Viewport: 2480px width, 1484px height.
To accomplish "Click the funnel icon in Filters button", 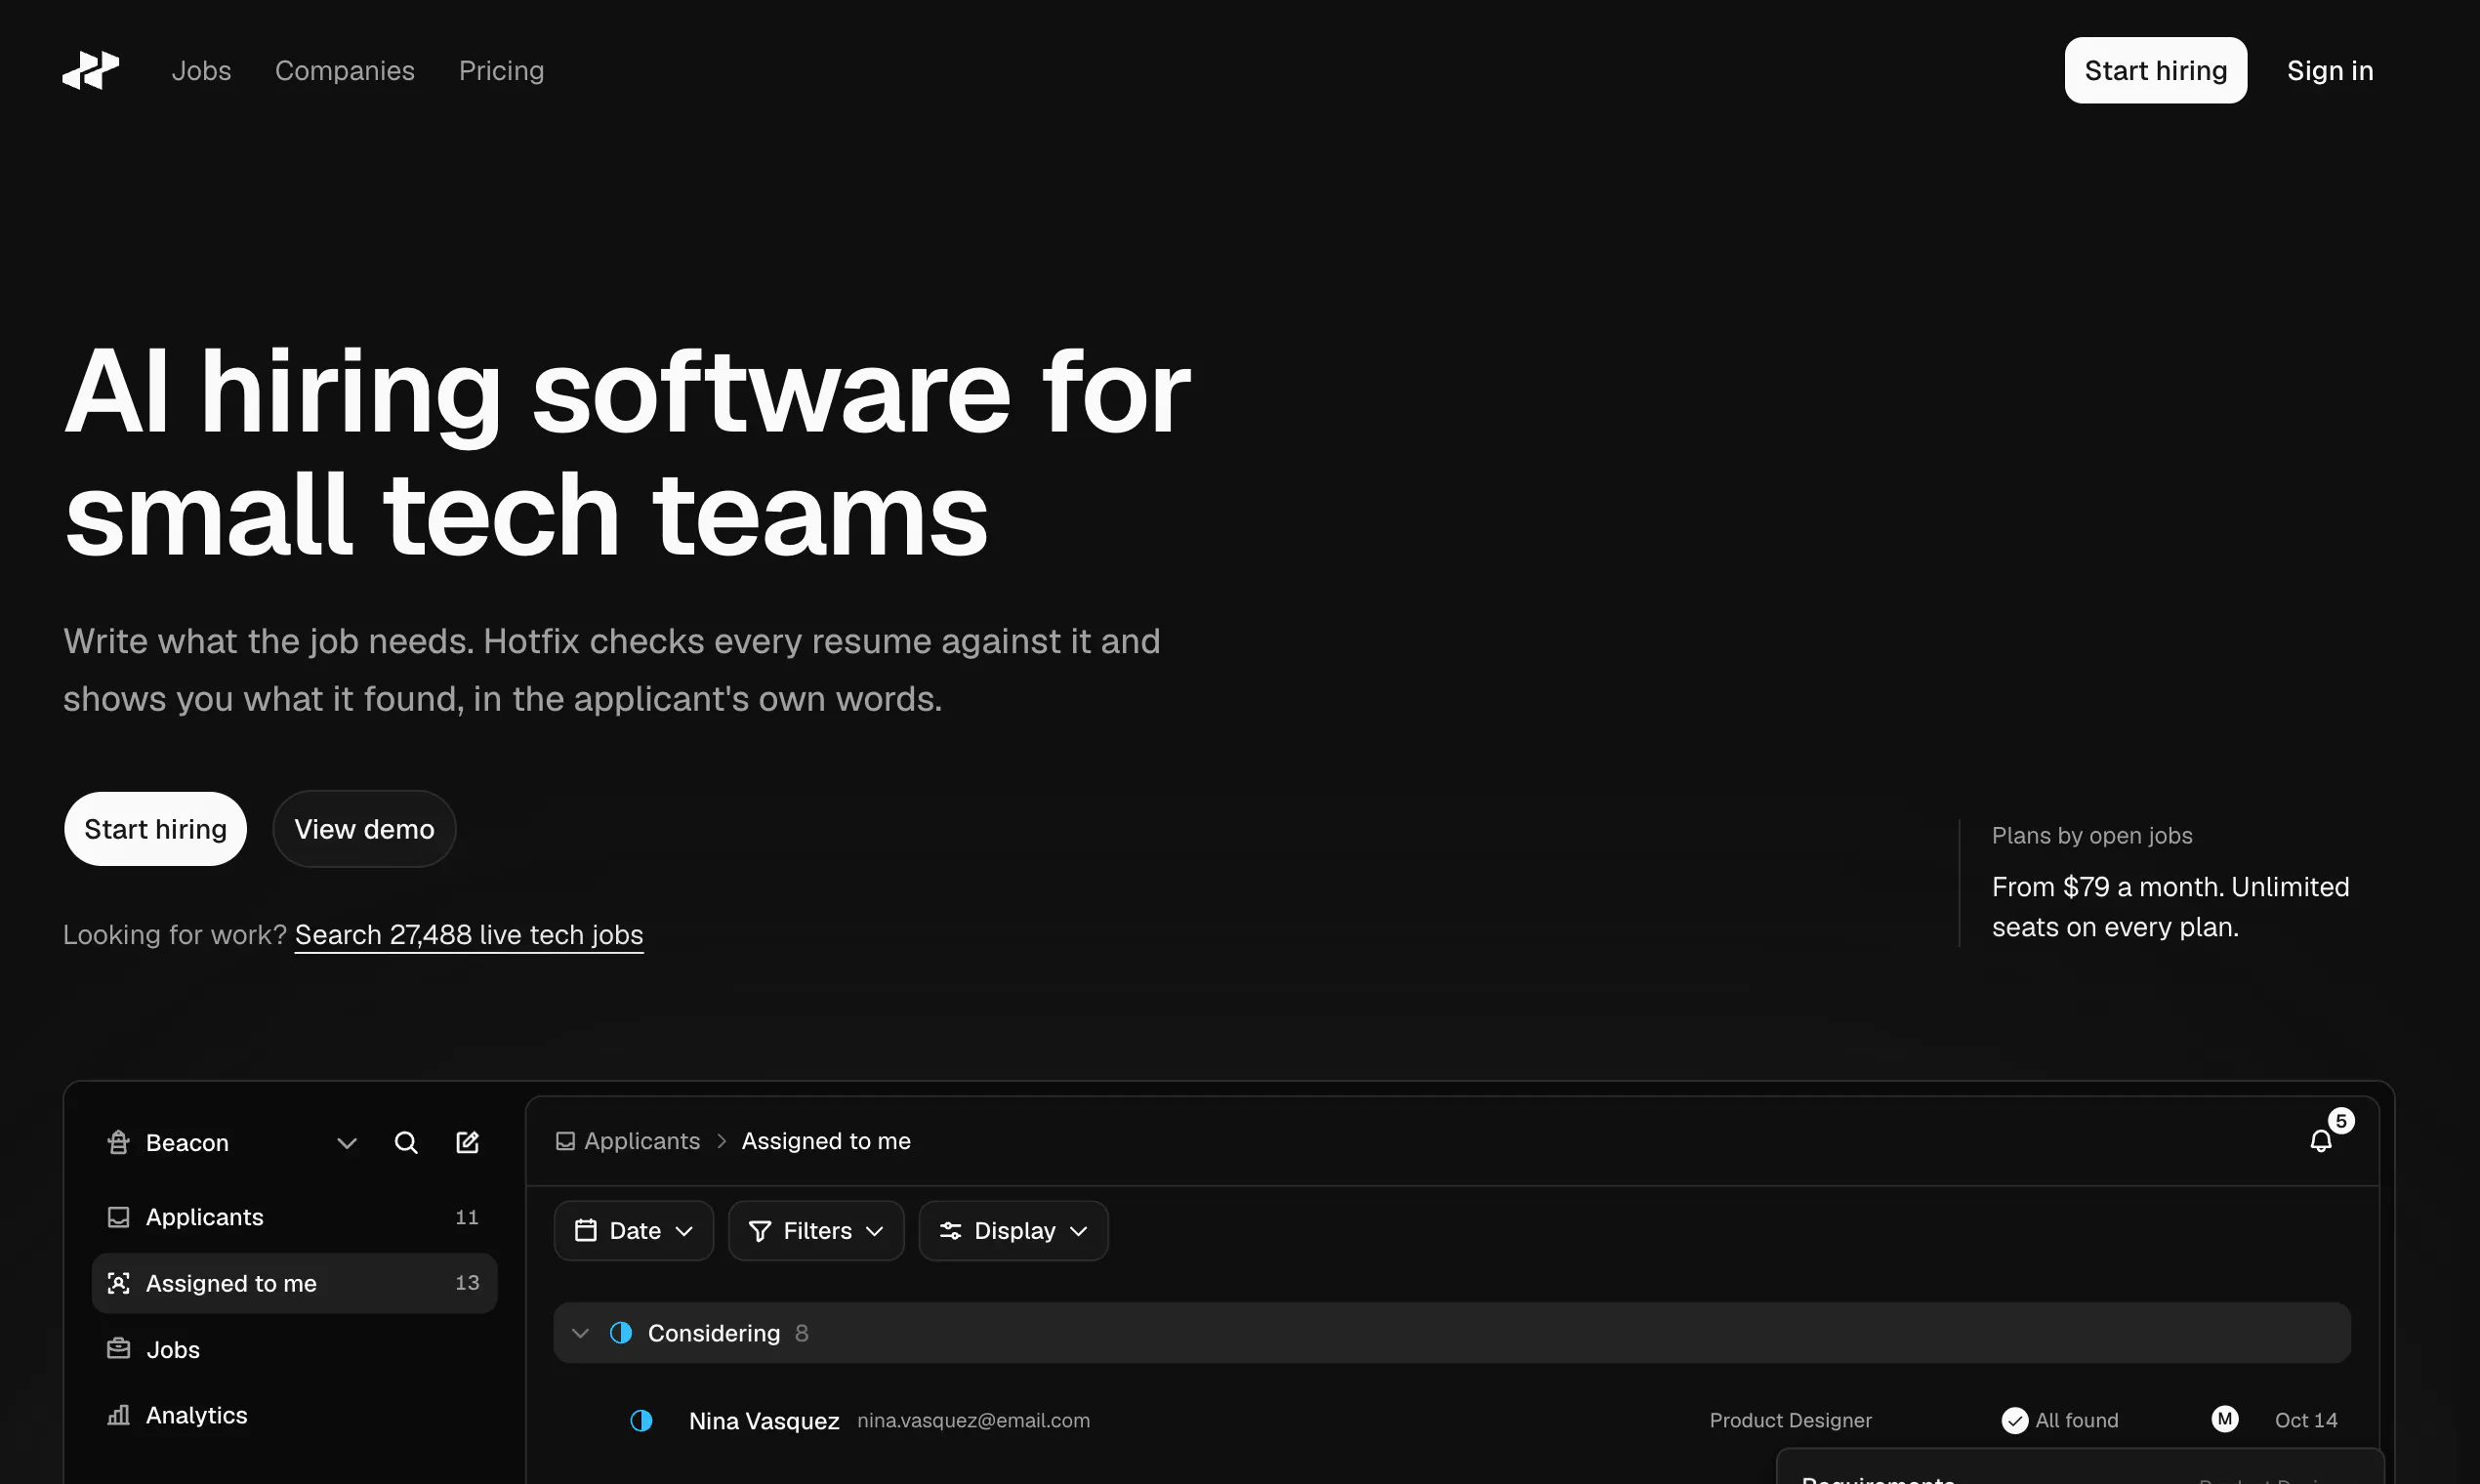I will click(760, 1231).
